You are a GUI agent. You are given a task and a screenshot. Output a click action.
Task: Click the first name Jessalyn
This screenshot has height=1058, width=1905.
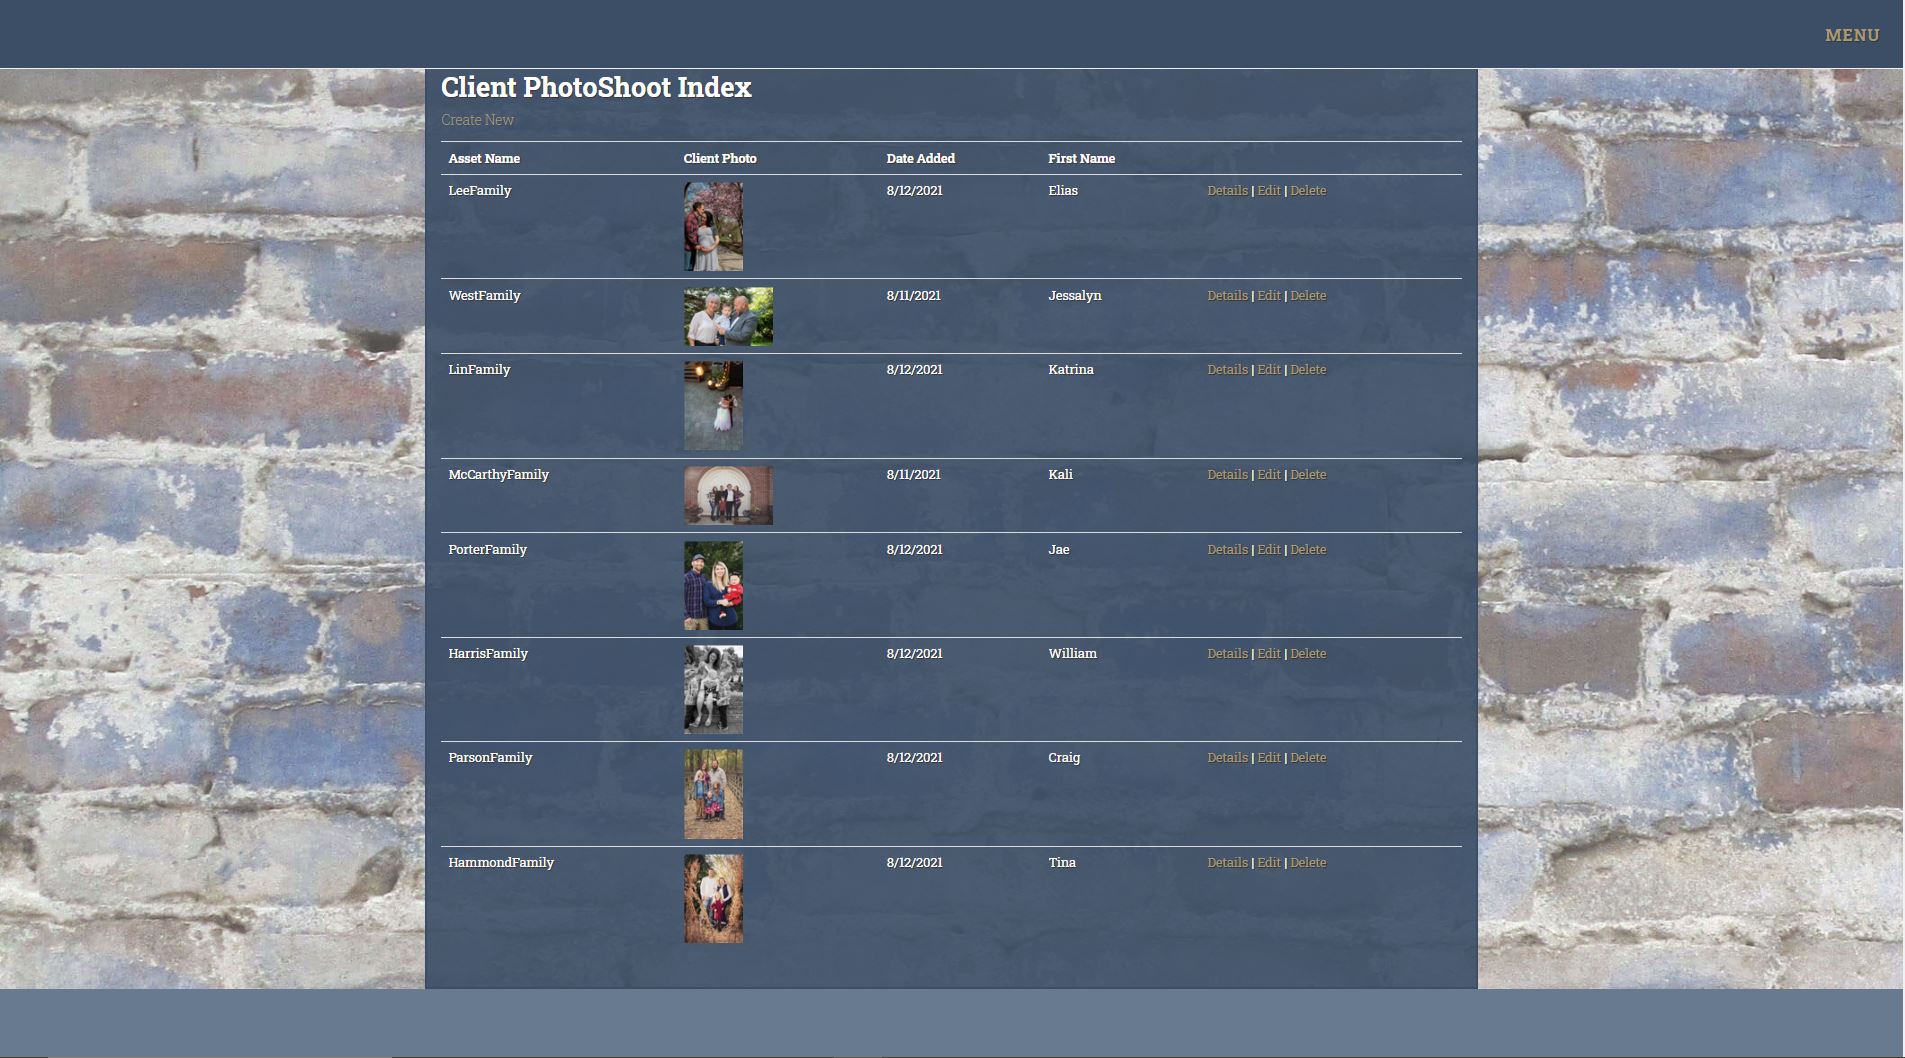click(1075, 295)
